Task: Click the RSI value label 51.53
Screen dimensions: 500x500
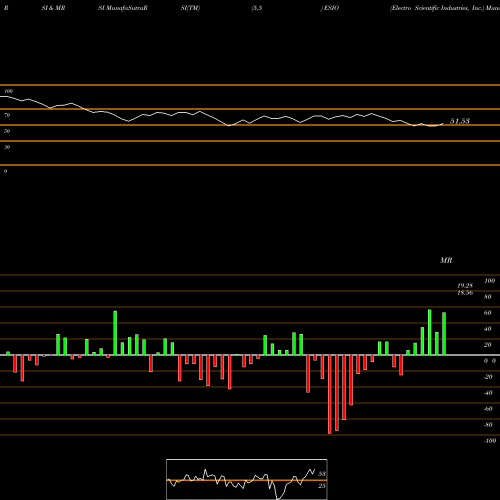Action: (x=460, y=121)
